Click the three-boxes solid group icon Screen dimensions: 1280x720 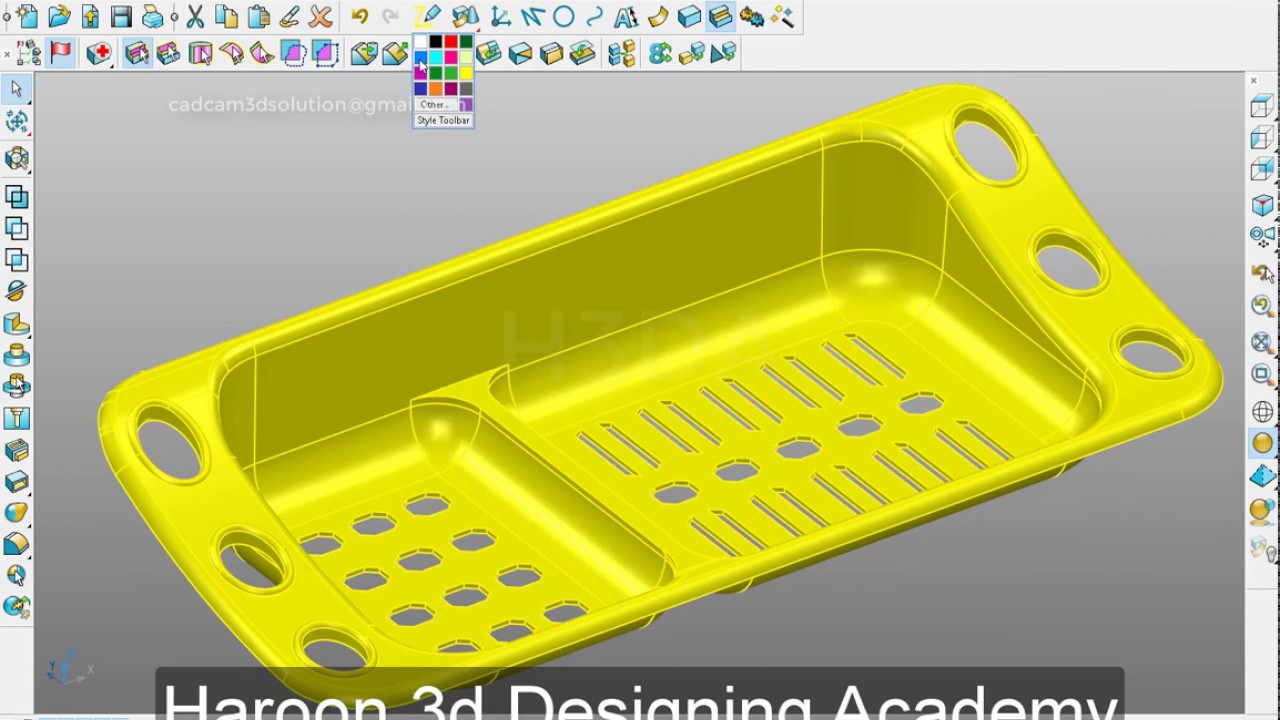tap(621, 53)
